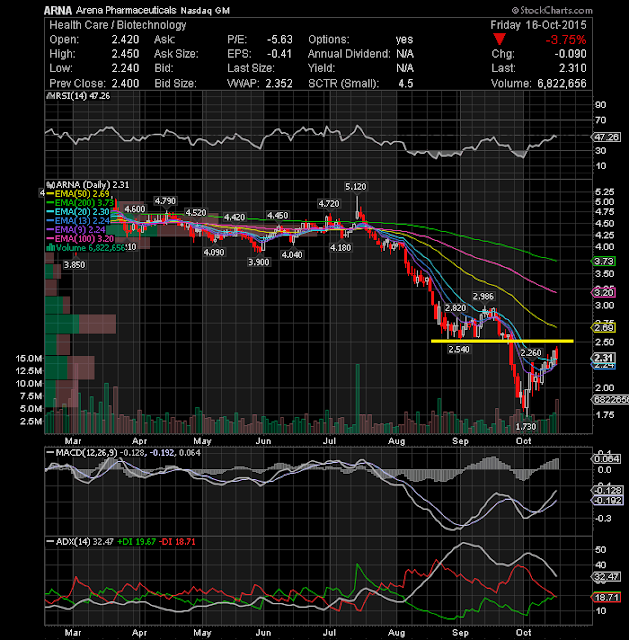Click the +DI 19.67 label
This screenshot has height=640, width=629.
point(136,542)
